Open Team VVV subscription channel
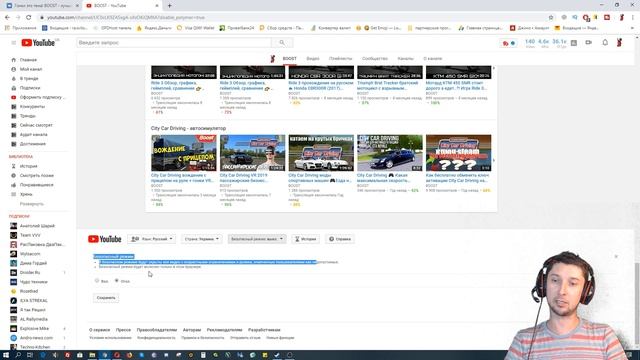 pos(30,235)
